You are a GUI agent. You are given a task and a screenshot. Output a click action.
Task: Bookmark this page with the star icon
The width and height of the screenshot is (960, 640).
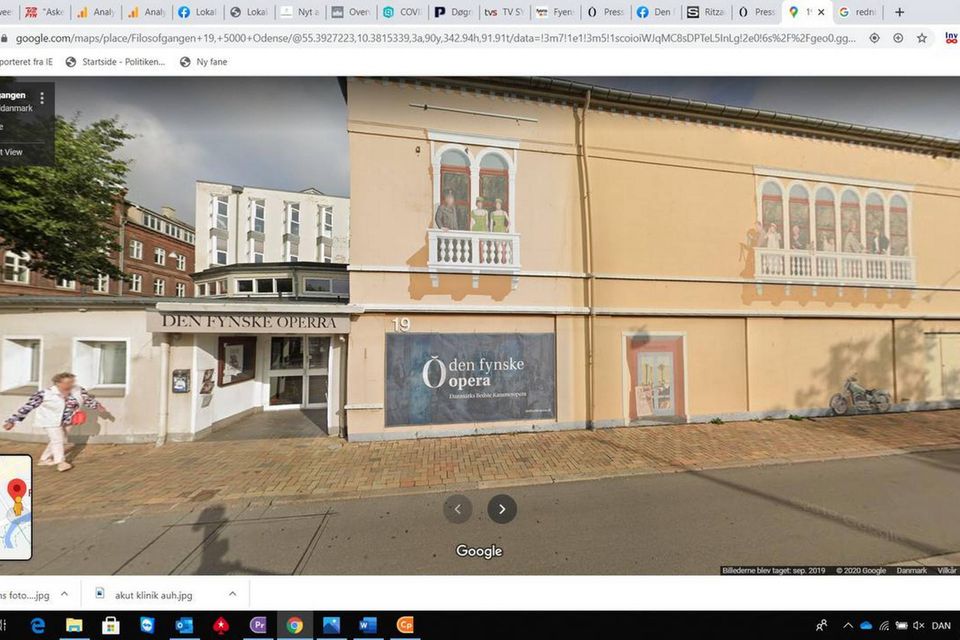point(922,38)
